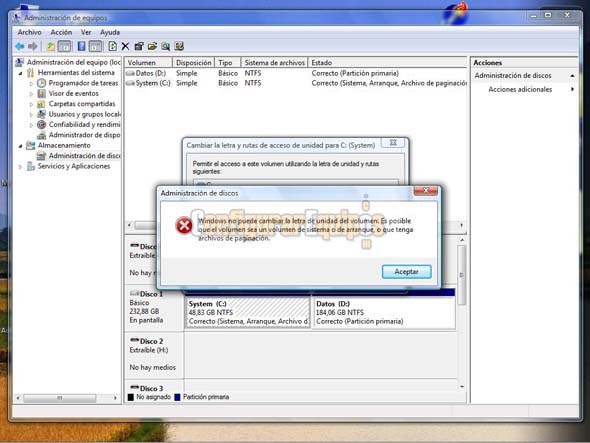The width and height of the screenshot is (590, 443).
Task: Go up one level using folder icon
Action: 50,47
